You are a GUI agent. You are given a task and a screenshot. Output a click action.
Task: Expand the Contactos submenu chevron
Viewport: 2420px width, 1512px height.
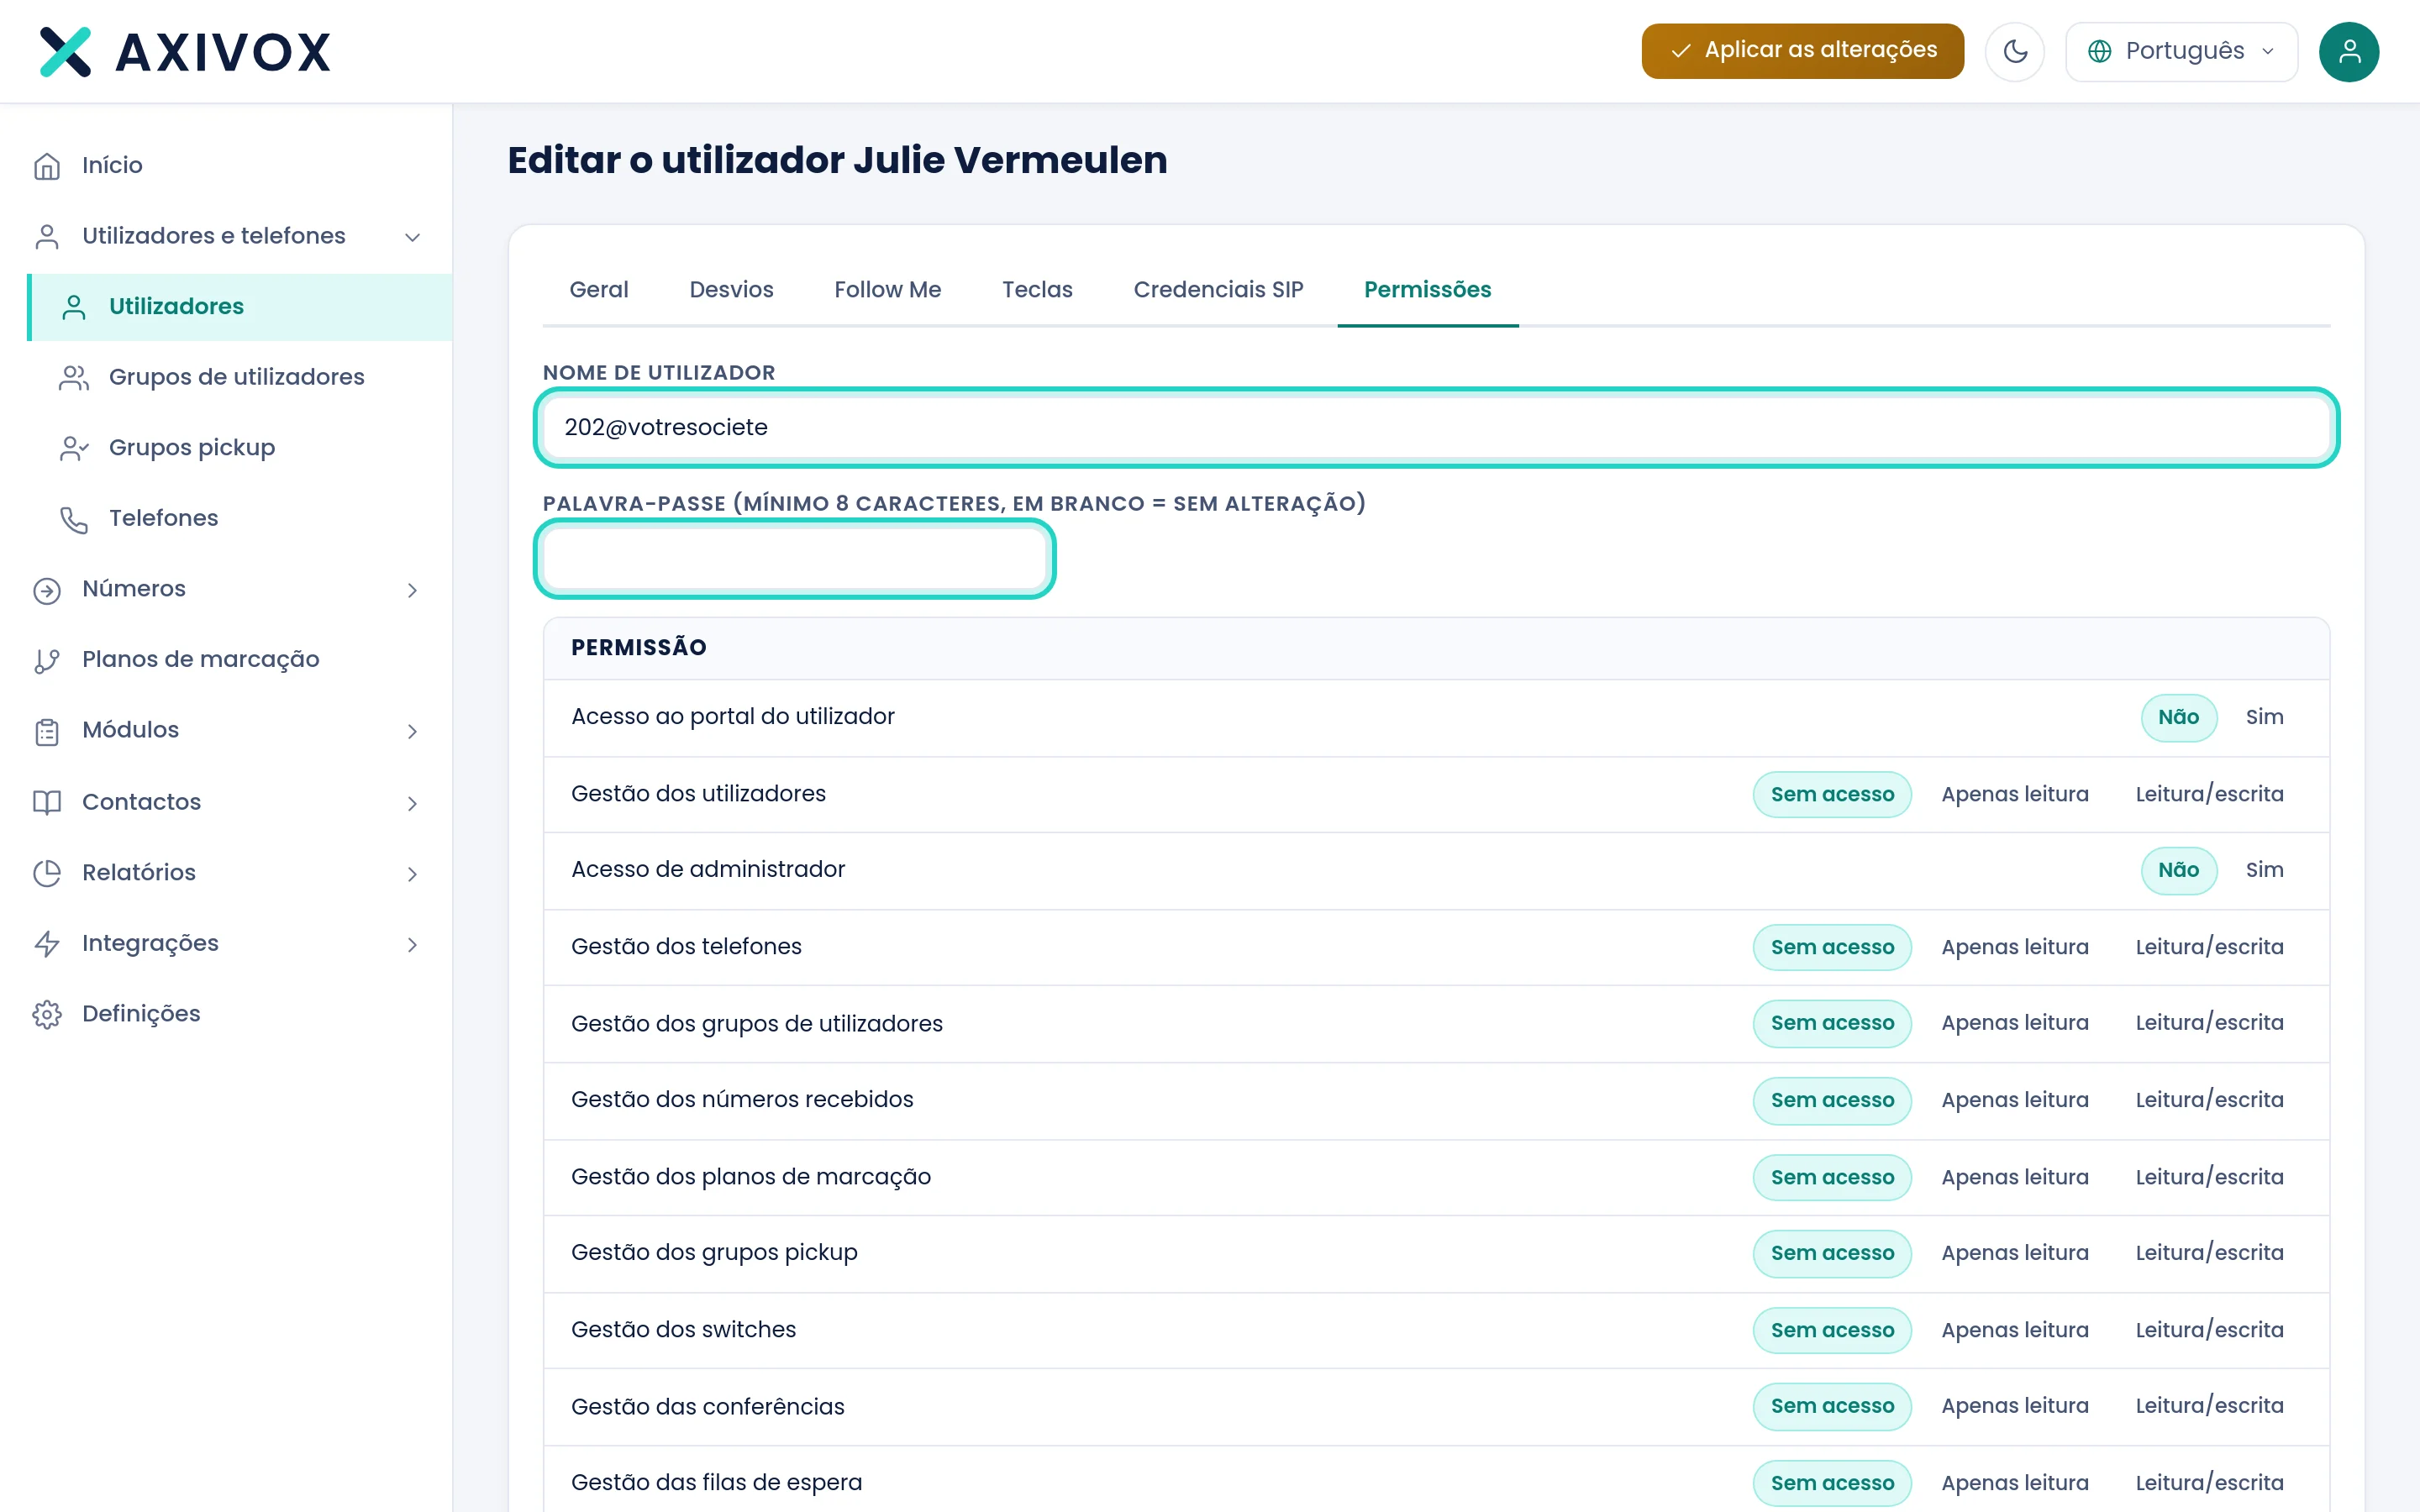(412, 803)
